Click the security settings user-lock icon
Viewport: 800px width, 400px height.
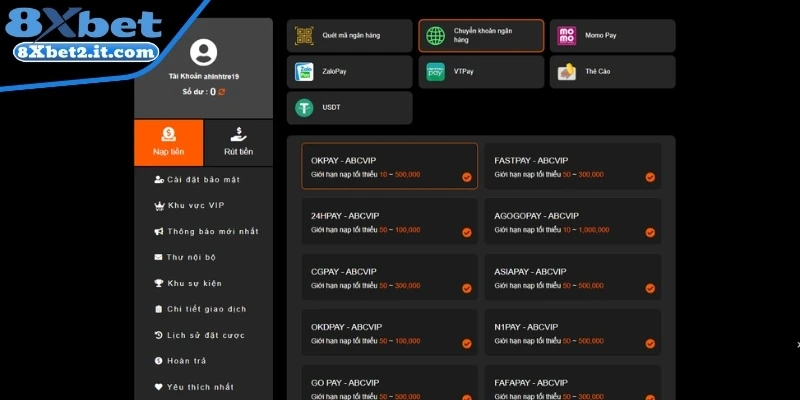point(159,180)
